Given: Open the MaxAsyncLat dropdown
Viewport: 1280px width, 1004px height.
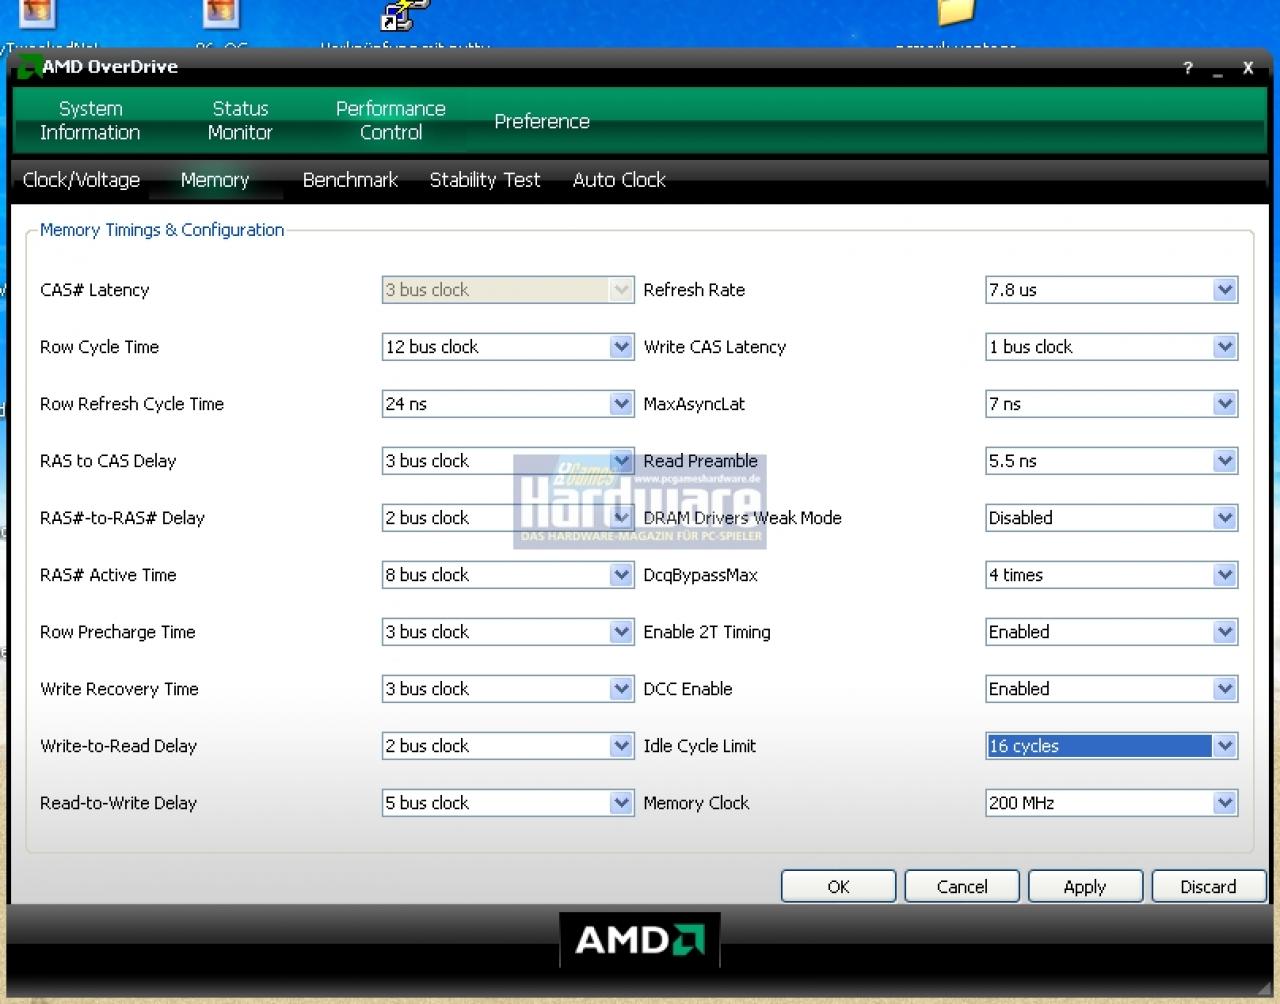Looking at the screenshot, I should click(1112, 404).
